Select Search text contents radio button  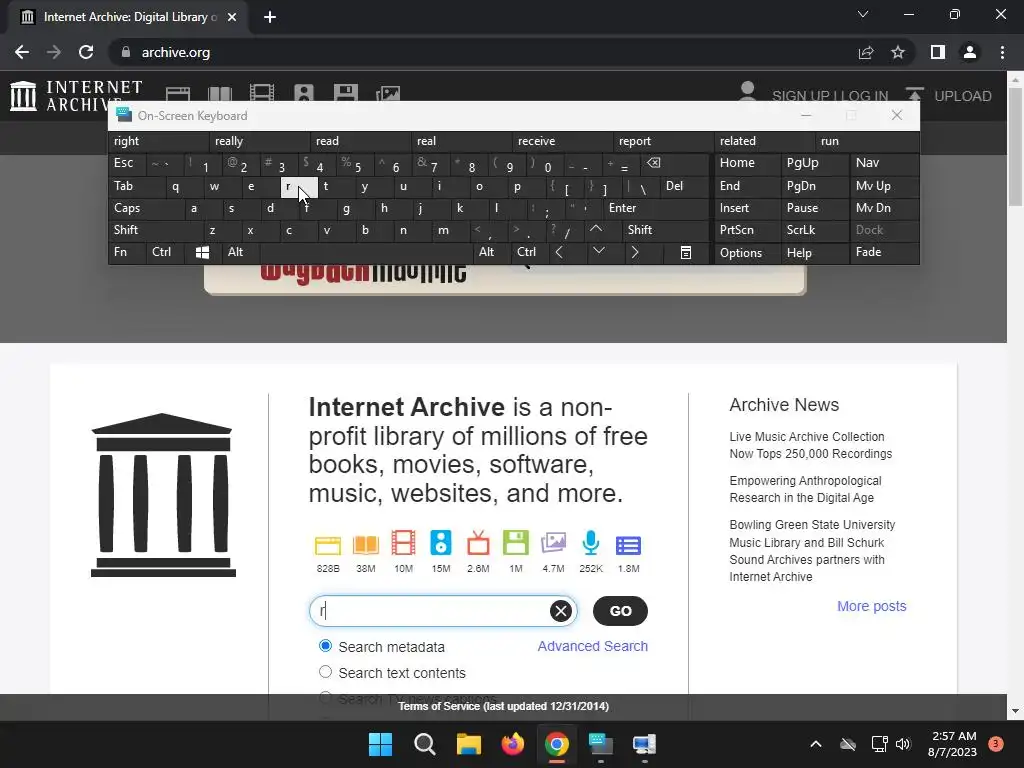pyautogui.click(x=325, y=672)
